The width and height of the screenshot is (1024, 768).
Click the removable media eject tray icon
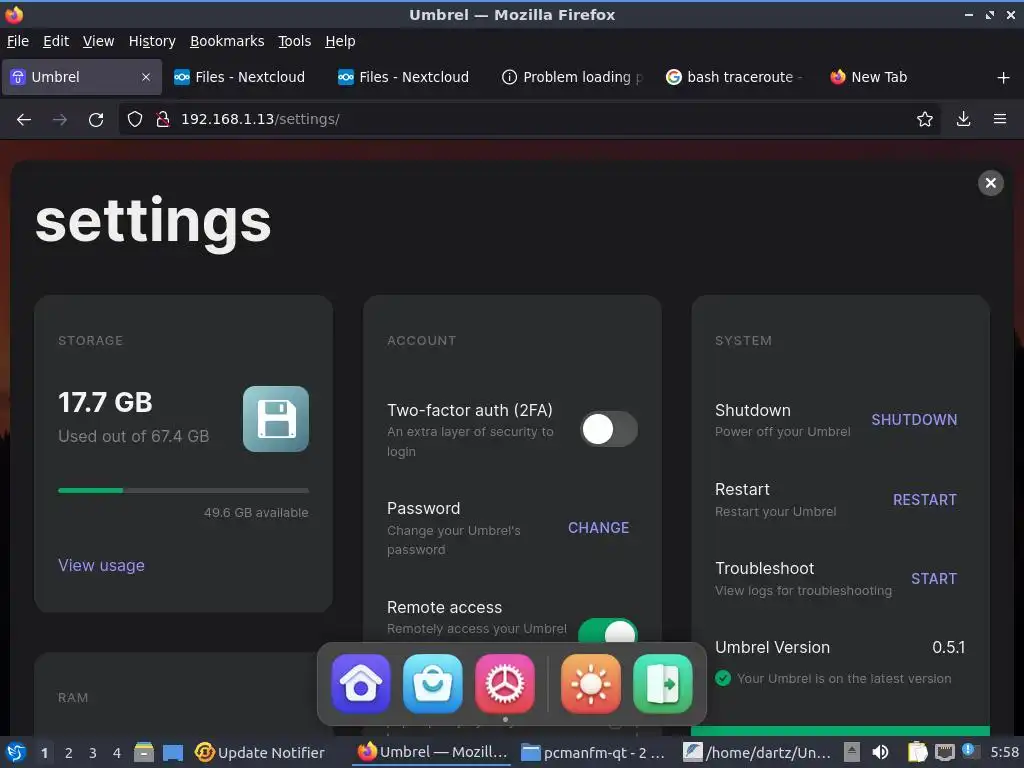coord(852,752)
